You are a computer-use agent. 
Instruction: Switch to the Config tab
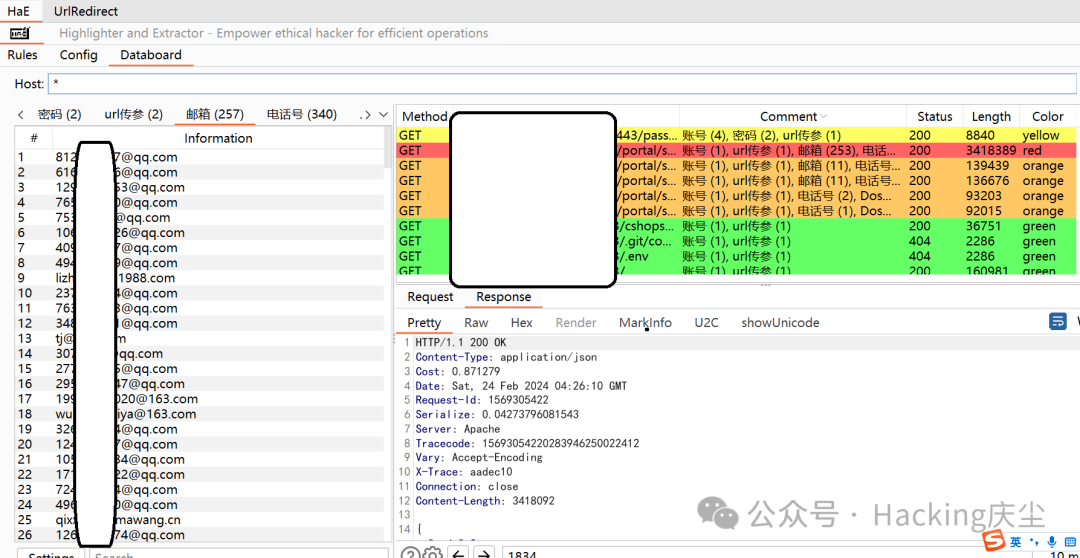[79, 55]
